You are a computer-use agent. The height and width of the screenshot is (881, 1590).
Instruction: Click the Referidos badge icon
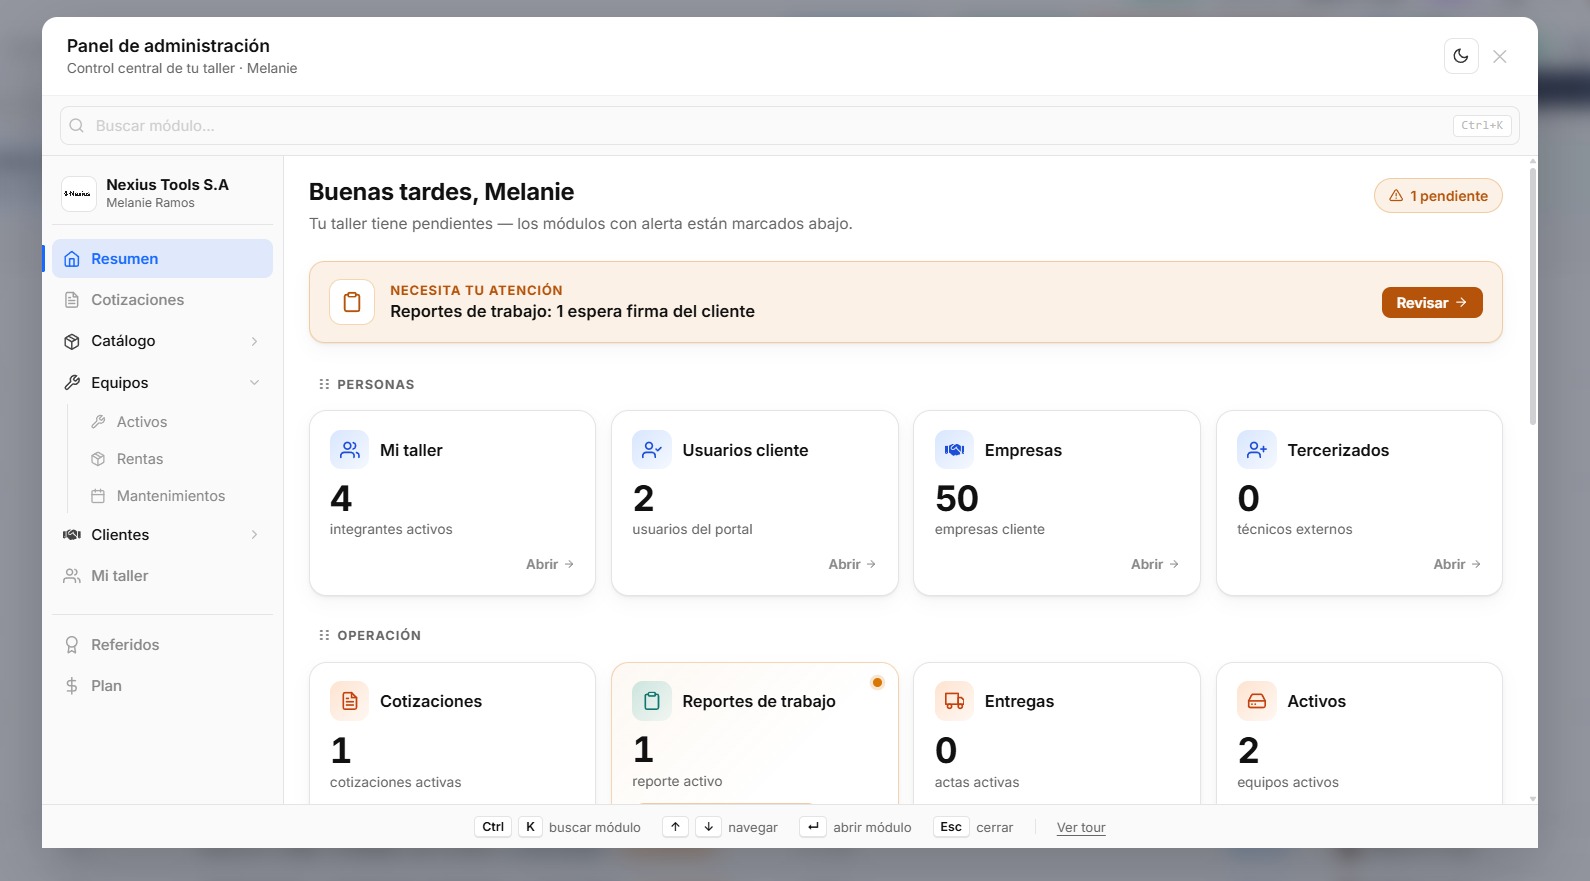[72, 645]
